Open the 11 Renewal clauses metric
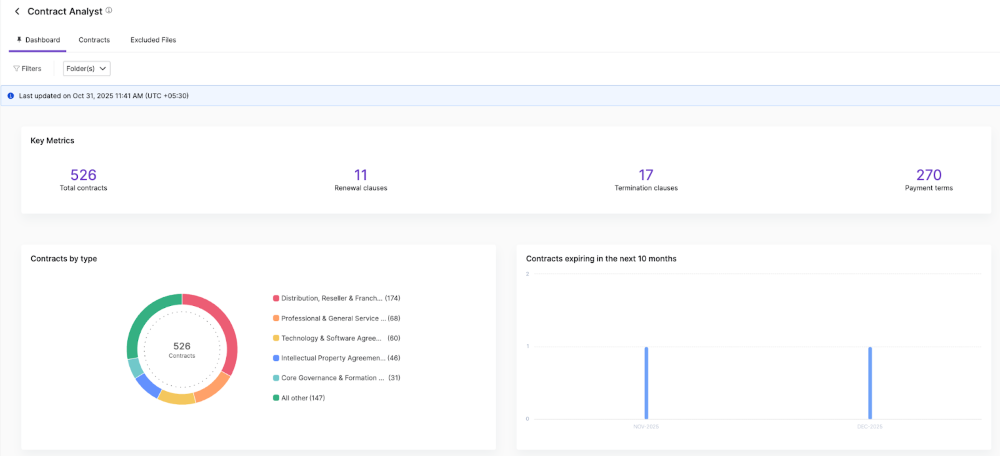1000x456 pixels. point(361,175)
